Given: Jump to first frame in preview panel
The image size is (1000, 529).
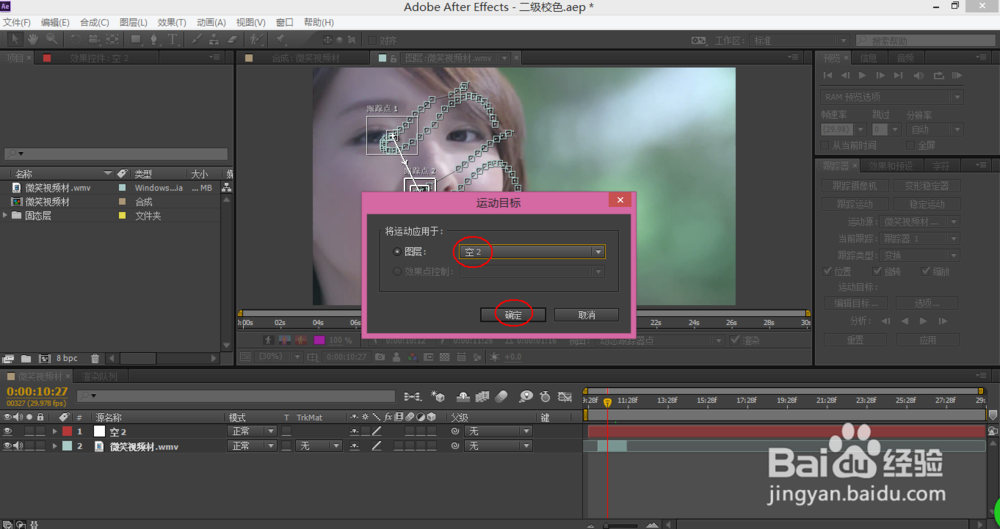Looking at the screenshot, I should (x=828, y=75).
